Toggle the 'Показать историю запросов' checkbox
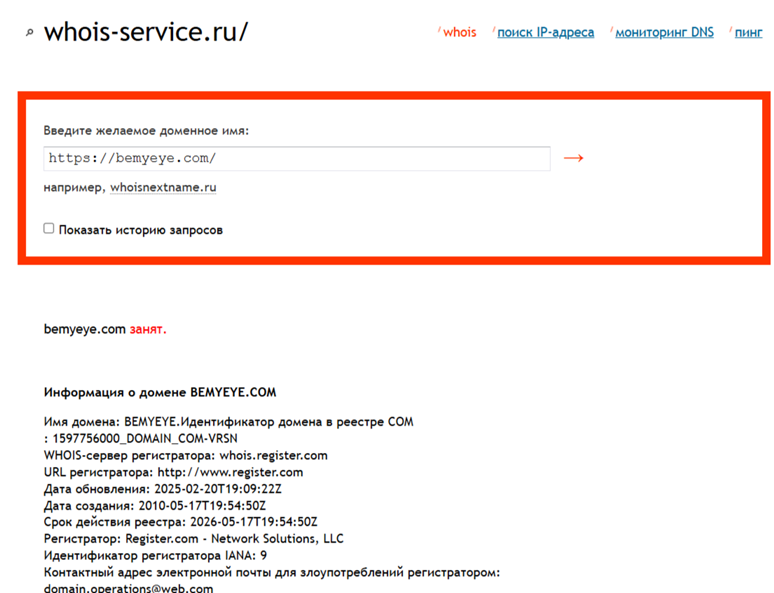This screenshot has height=593, width=774. pos(49,229)
